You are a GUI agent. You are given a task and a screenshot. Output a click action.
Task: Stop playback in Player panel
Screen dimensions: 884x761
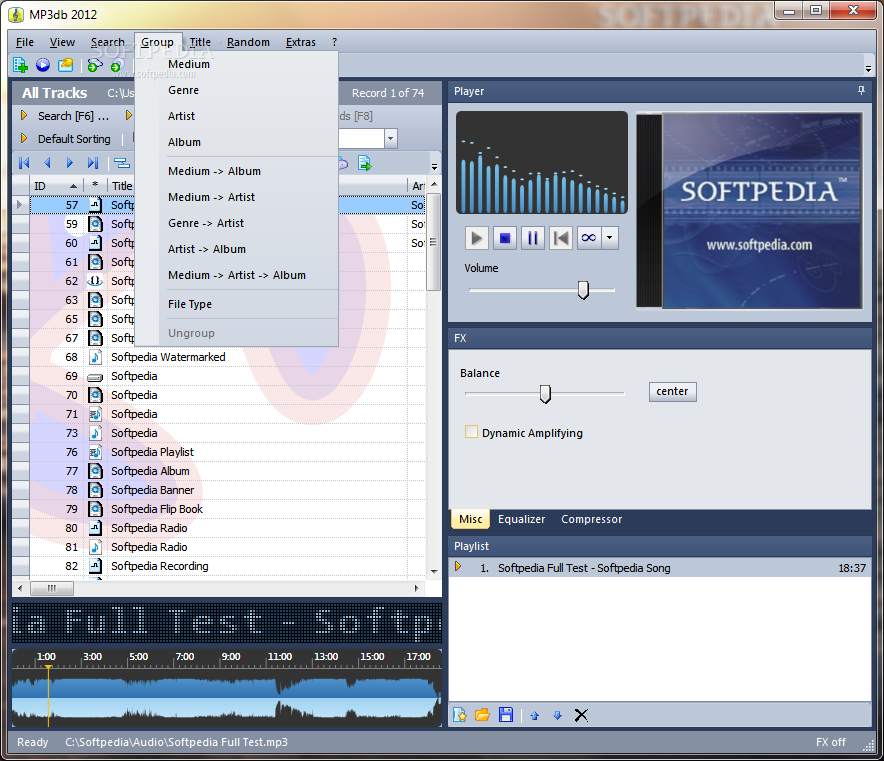pyautogui.click(x=505, y=238)
